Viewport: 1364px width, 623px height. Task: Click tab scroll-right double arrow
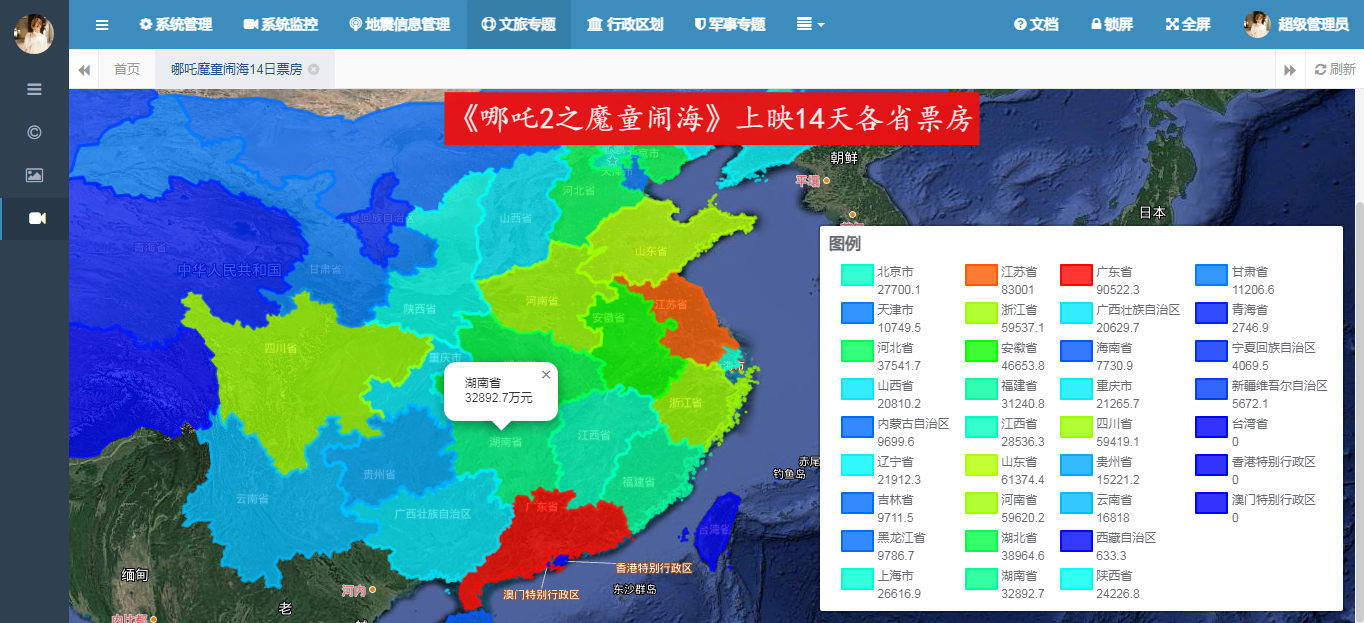coord(1290,69)
